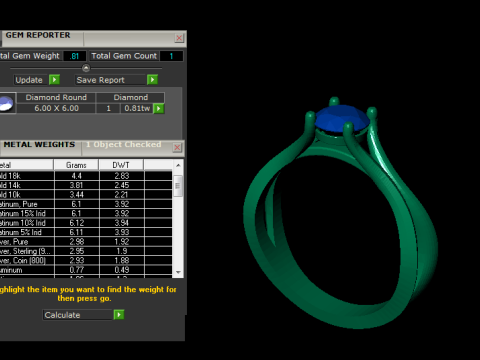Click the 6.00 X 6.00 size cell
Image resolution: width=480 pixels, height=360 pixels.
tap(56, 108)
